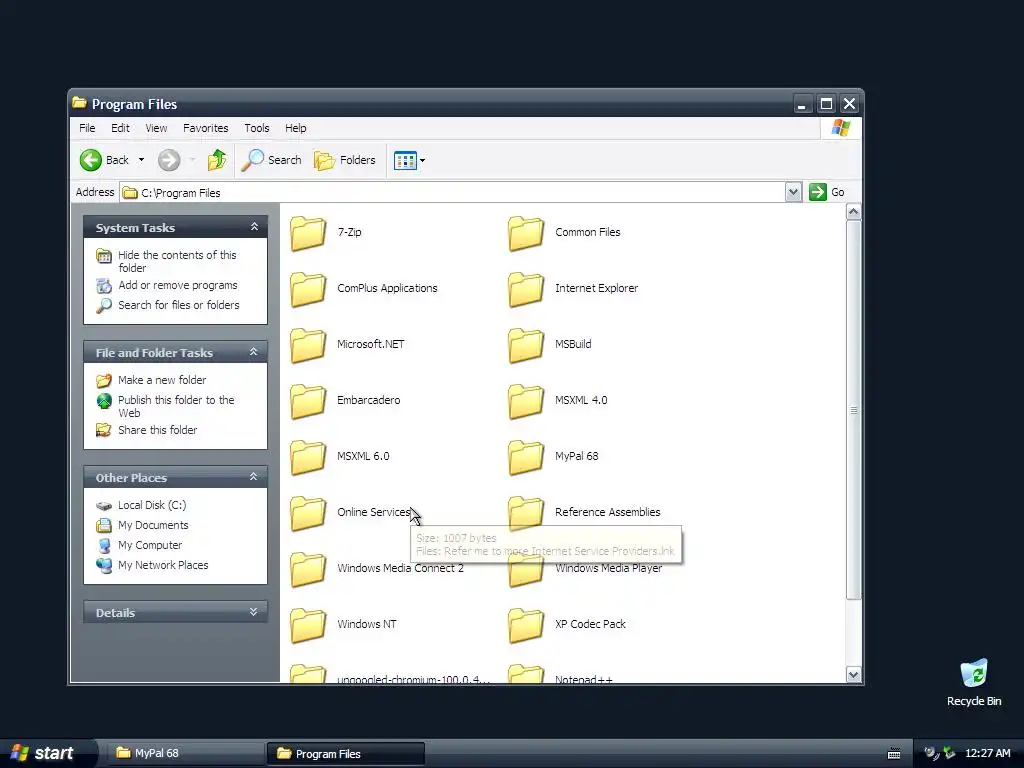This screenshot has height=768, width=1024.
Task: Click the address bar path field
Action: [453, 193]
